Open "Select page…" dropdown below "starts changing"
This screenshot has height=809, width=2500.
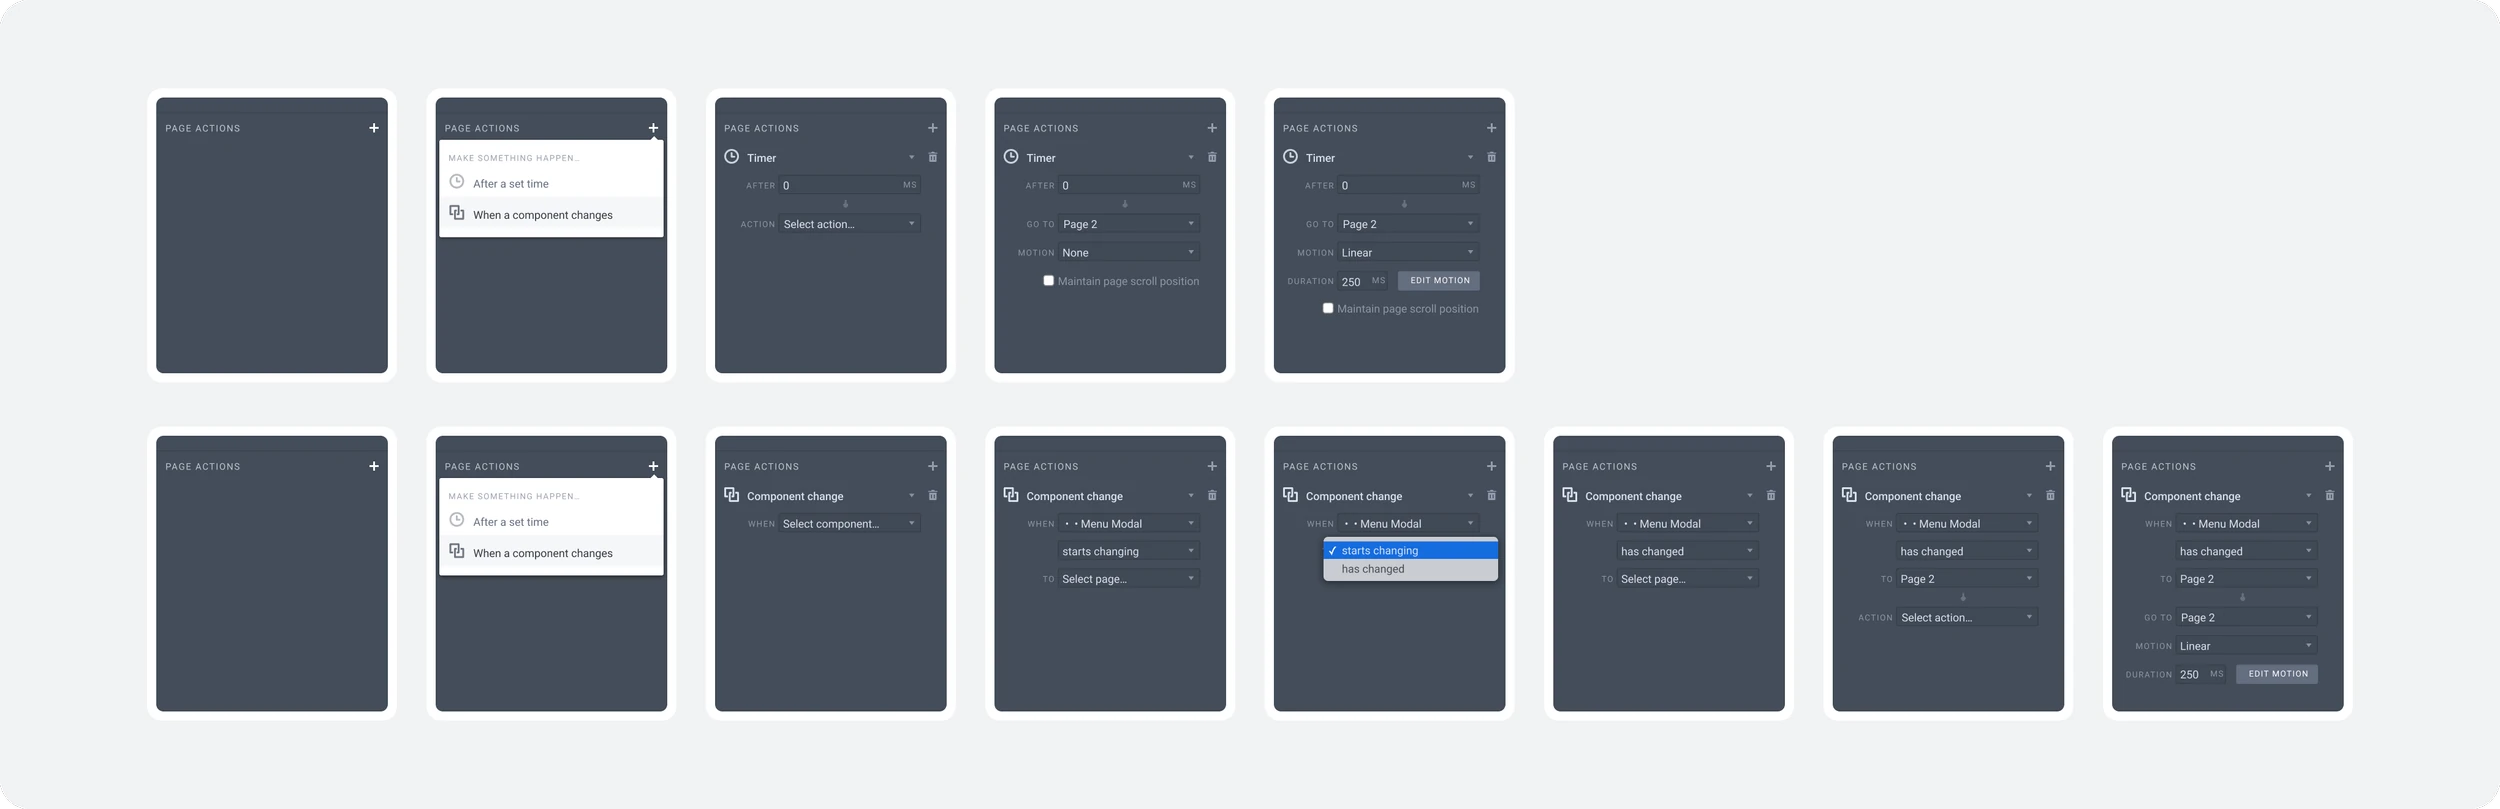pos(1129,578)
